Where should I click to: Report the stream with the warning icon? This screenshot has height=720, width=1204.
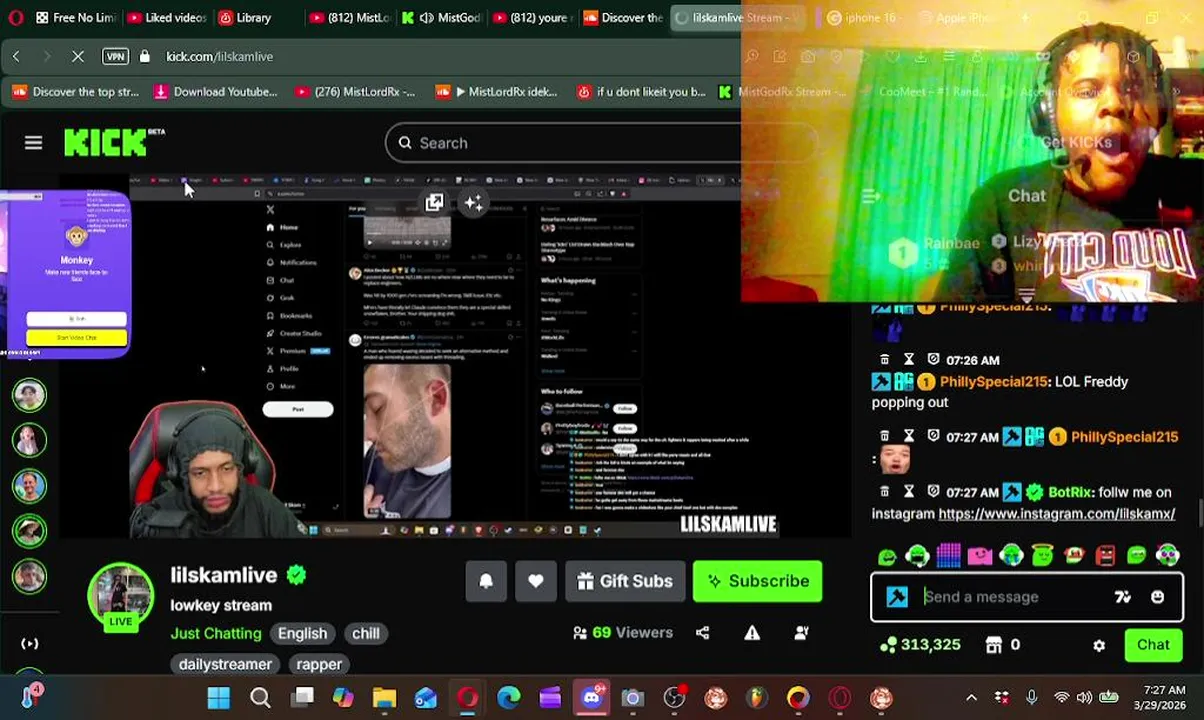[x=752, y=633]
